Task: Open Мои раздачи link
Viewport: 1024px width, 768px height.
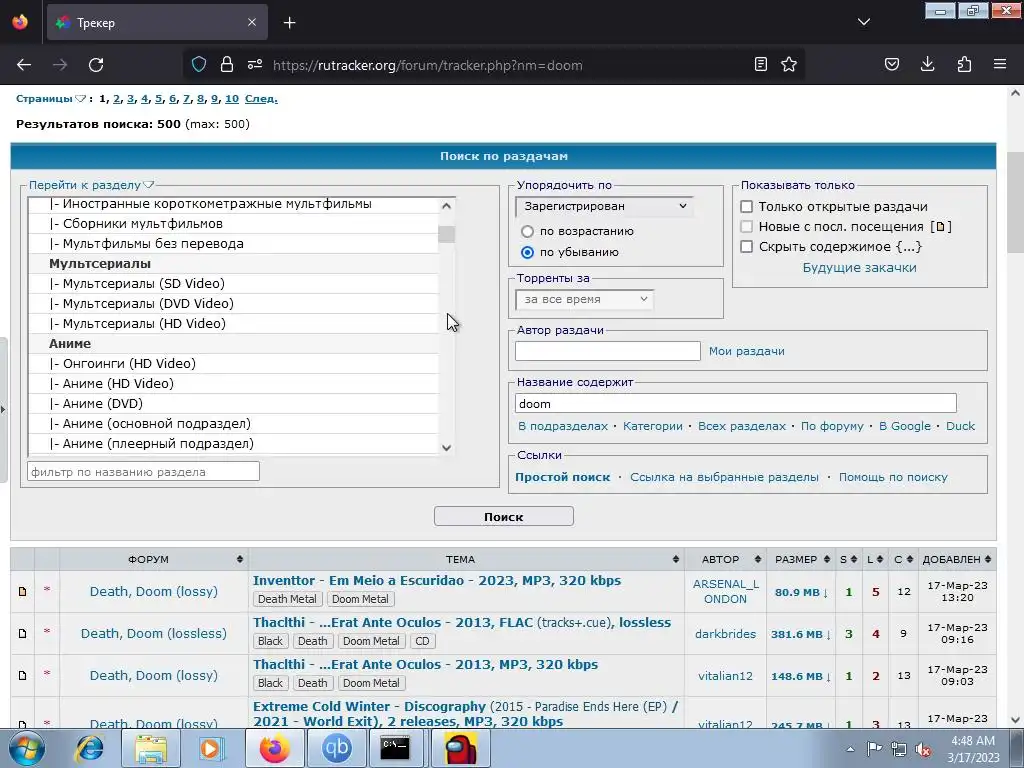Action: (746, 351)
